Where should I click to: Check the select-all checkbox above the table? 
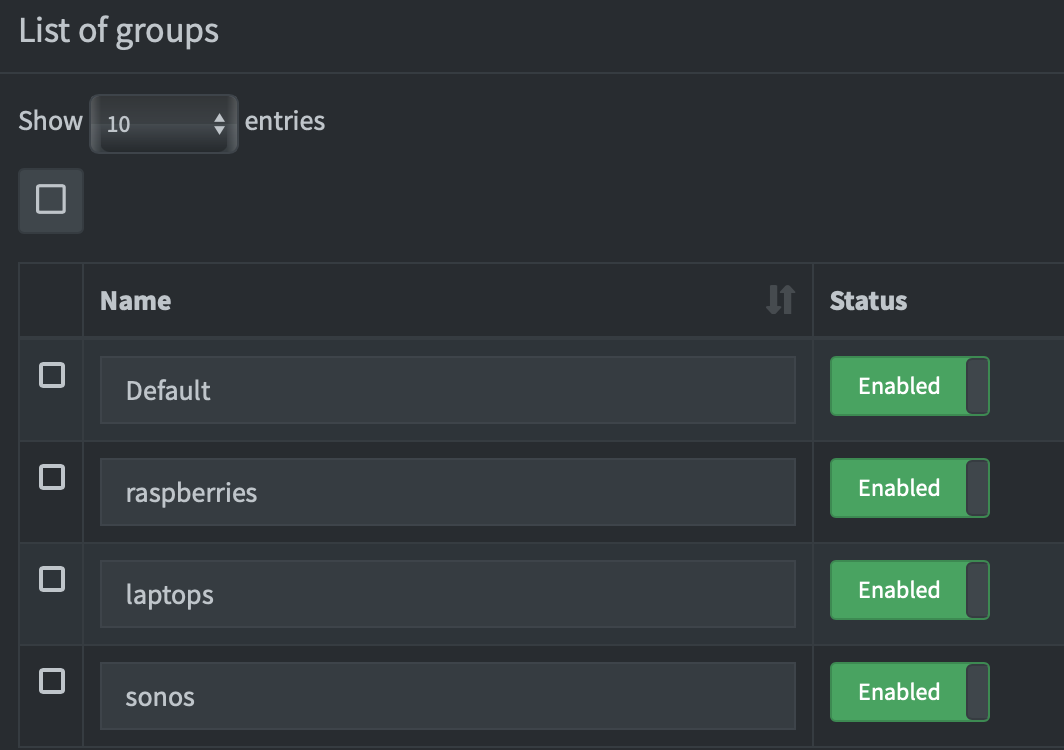(50, 200)
